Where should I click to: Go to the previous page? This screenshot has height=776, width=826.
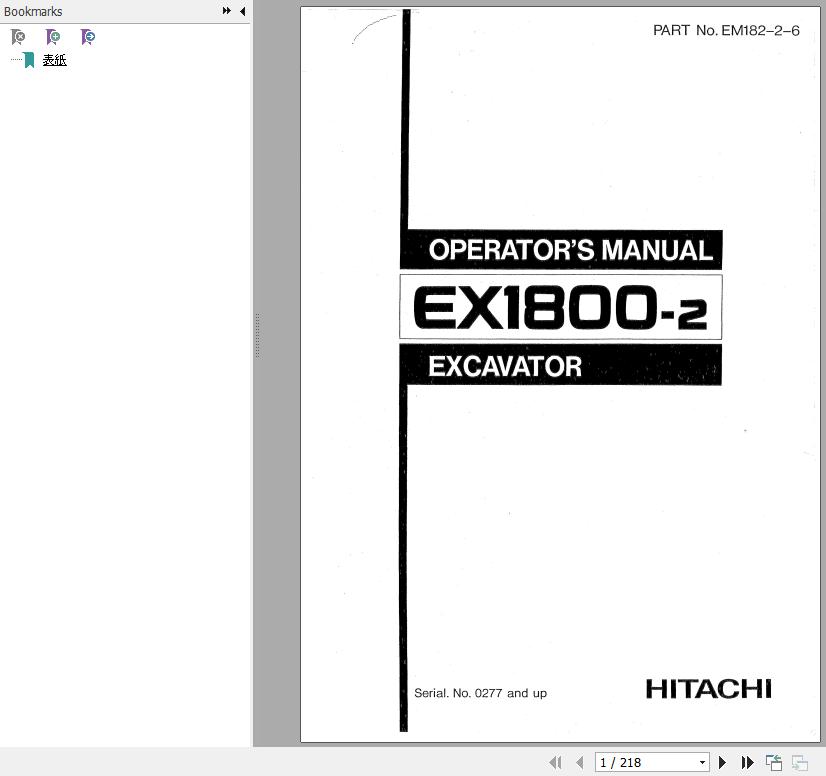tap(579, 763)
